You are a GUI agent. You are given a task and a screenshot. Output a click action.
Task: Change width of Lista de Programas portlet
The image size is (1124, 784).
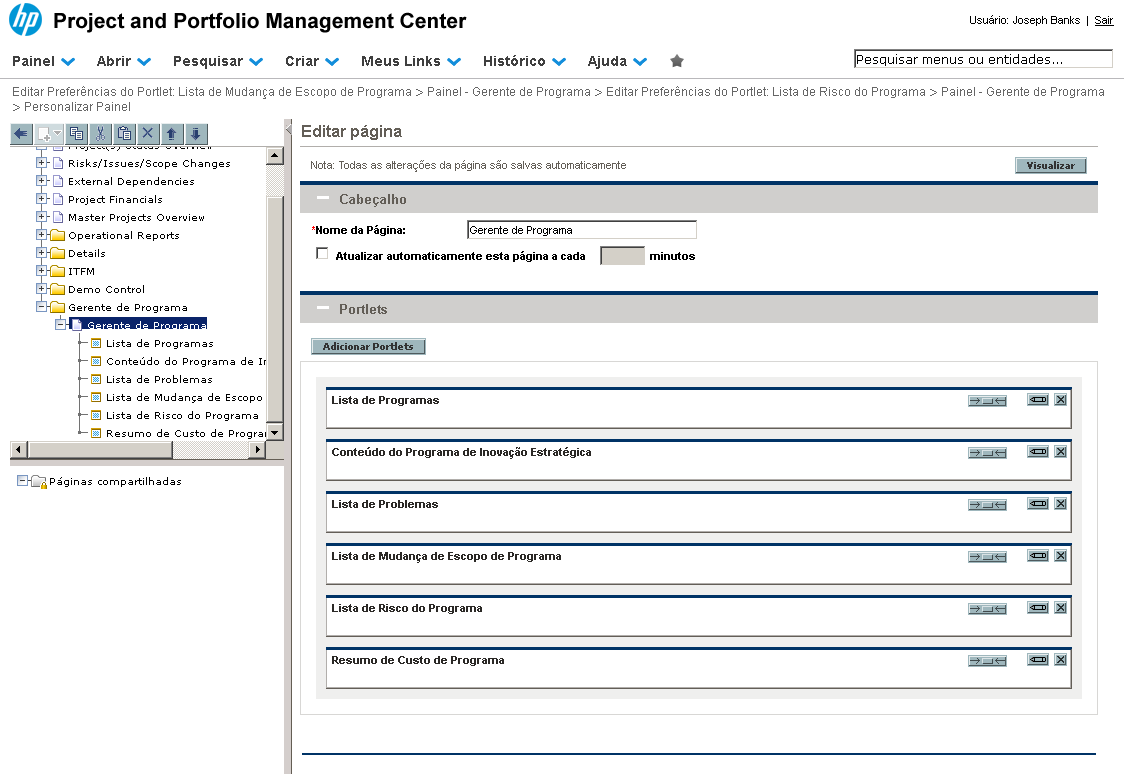point(987,400)
